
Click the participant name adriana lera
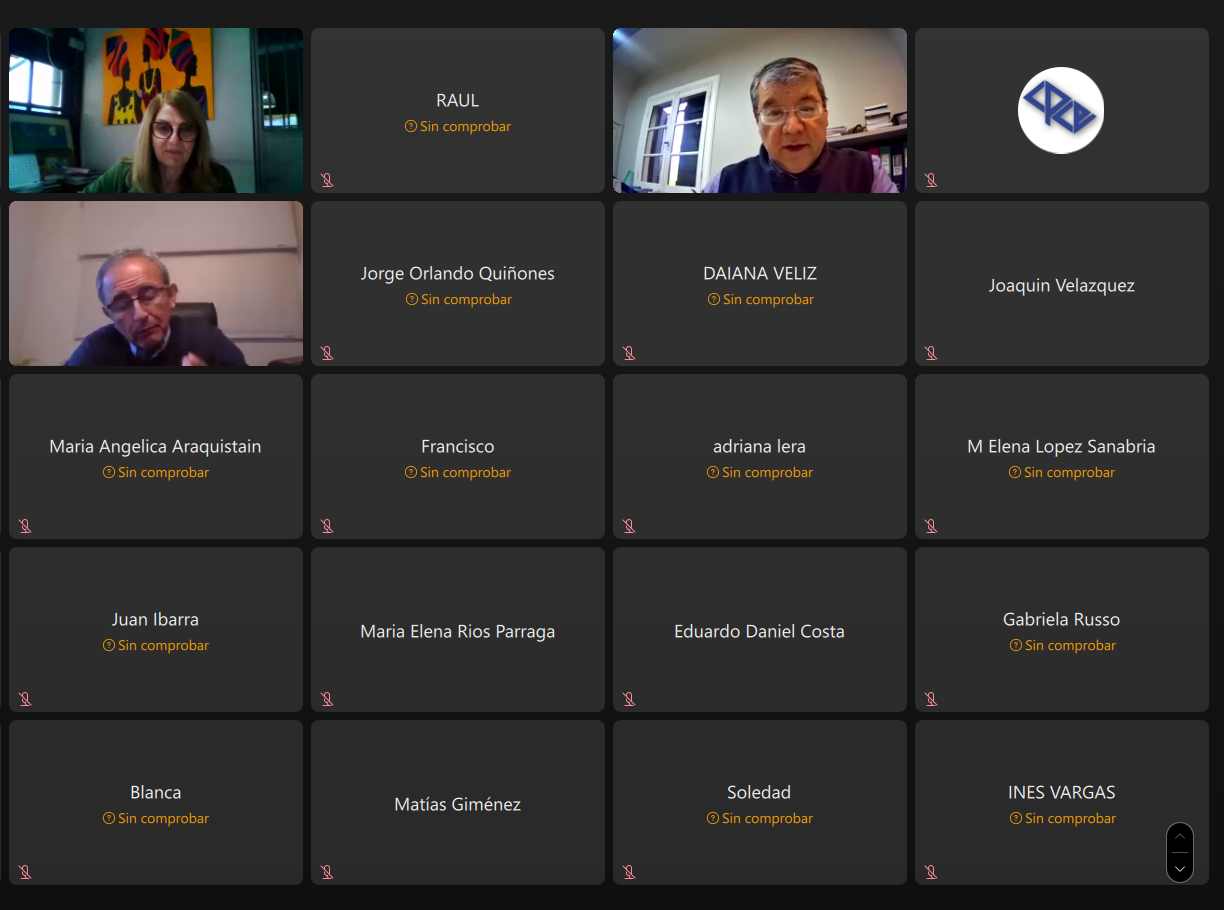tap(760, 447)
